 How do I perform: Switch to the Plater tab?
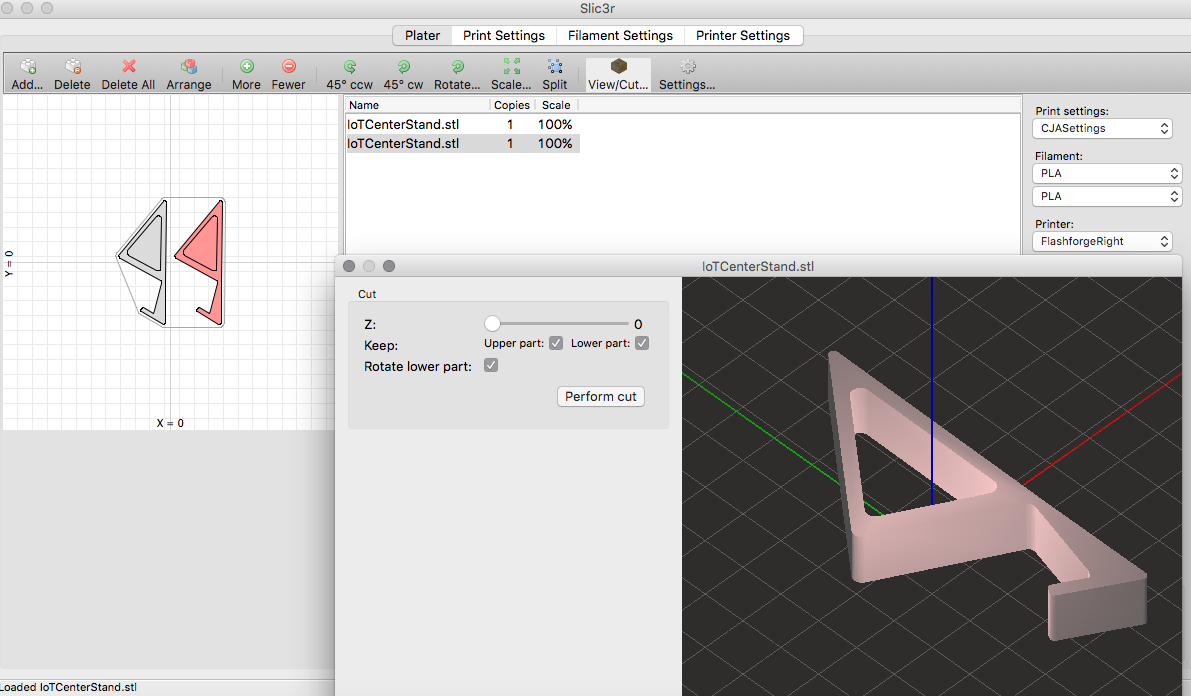coord(422,36)
